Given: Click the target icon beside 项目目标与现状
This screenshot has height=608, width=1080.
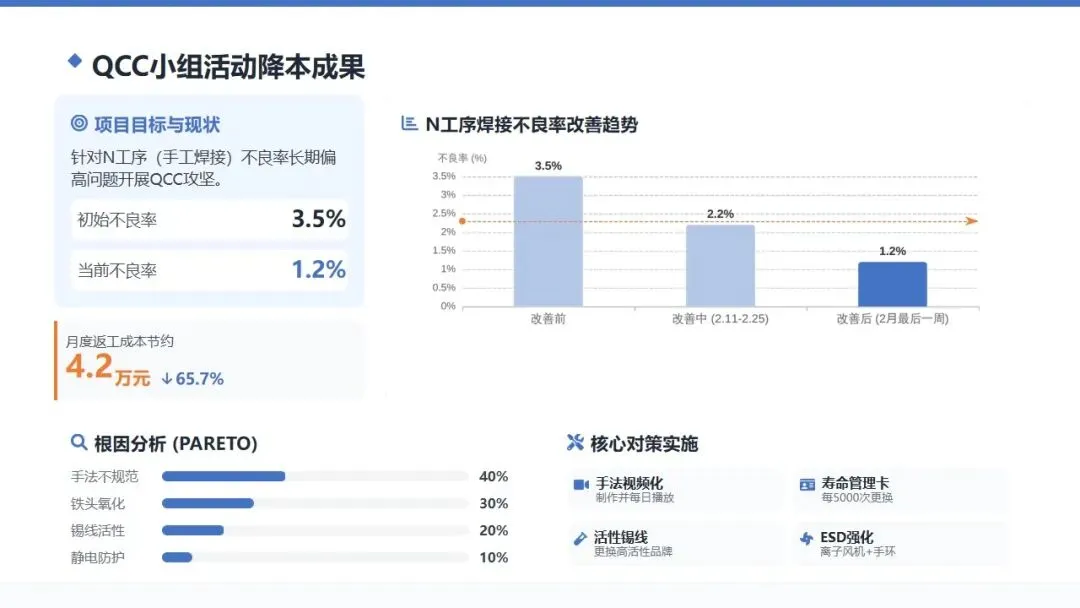Looking at the screenshot, I should pos(79,124).
